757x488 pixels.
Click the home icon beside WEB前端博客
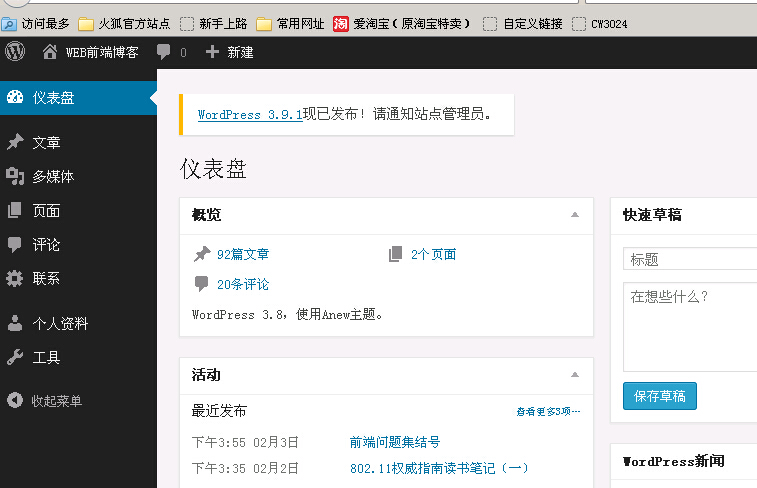[x=50, y=52]
